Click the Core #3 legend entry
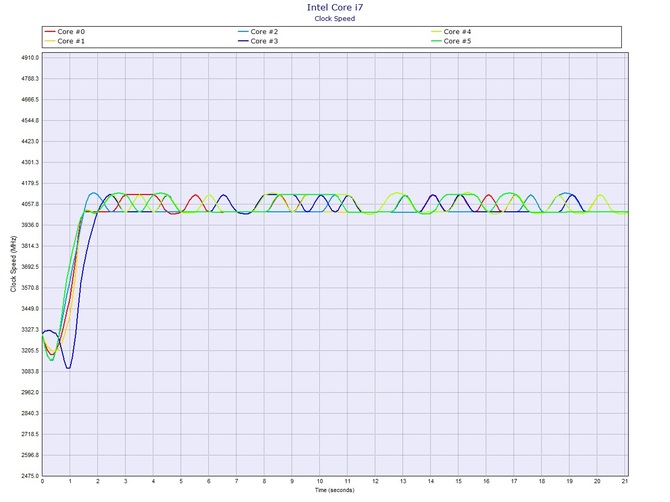The width and height of the screenshot is (670, 502). coord(258,41)
